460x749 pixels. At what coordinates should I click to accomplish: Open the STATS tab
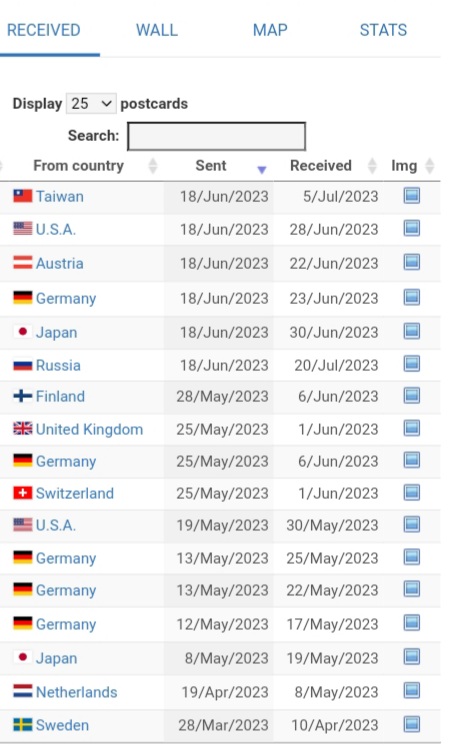point(383,30)
